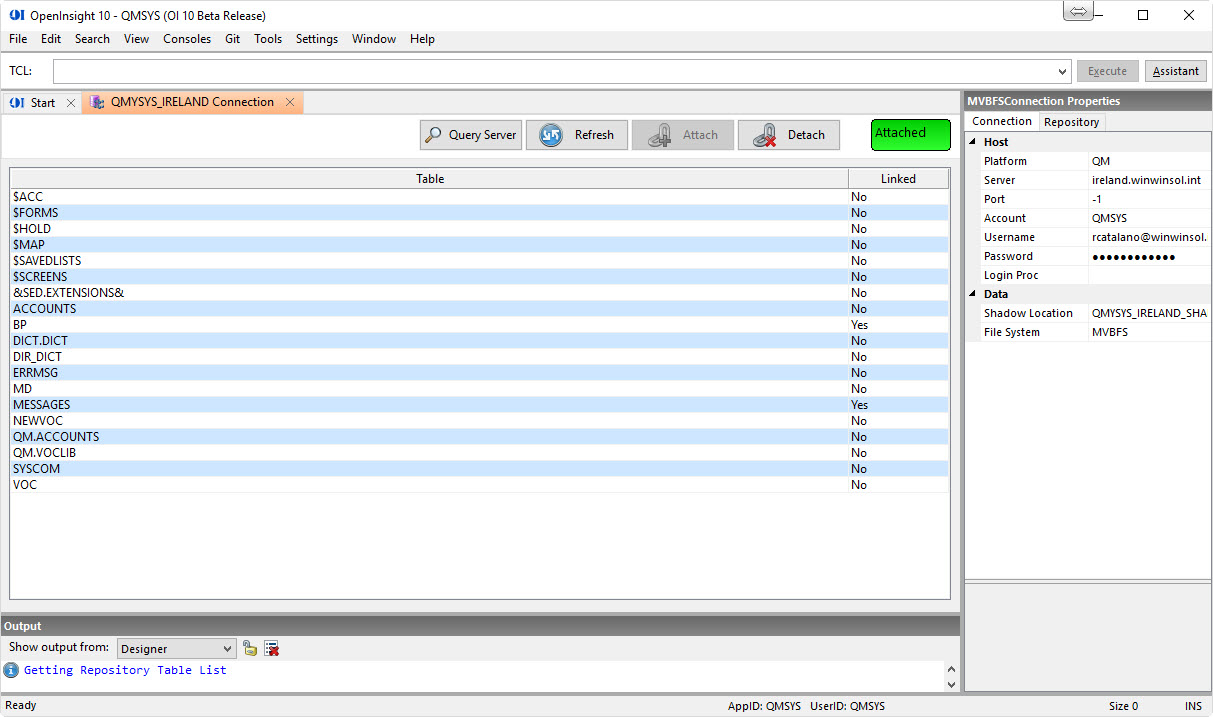Click the Detach button
Screen dimensions: 1213x717
point(789,135)
